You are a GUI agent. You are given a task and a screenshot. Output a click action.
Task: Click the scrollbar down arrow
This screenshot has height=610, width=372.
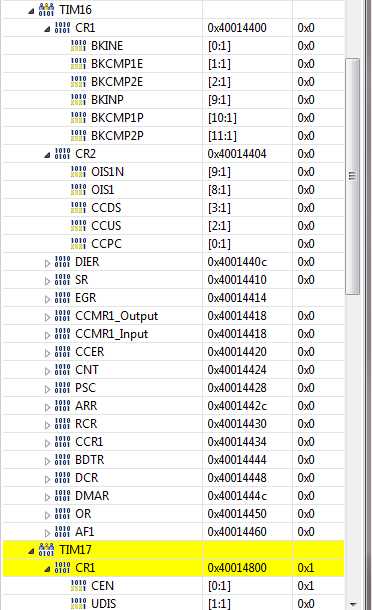[353, 604]
